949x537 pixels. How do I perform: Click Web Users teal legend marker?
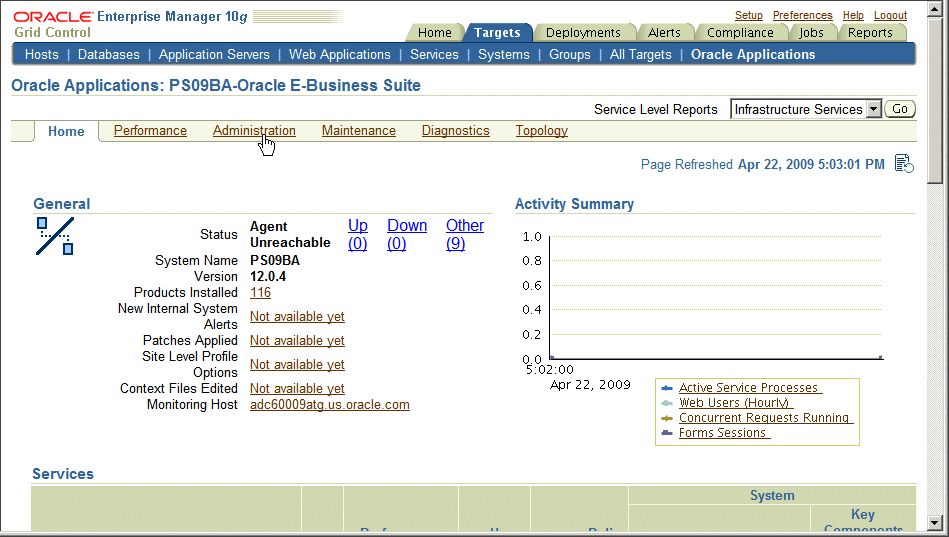(667, 403)
